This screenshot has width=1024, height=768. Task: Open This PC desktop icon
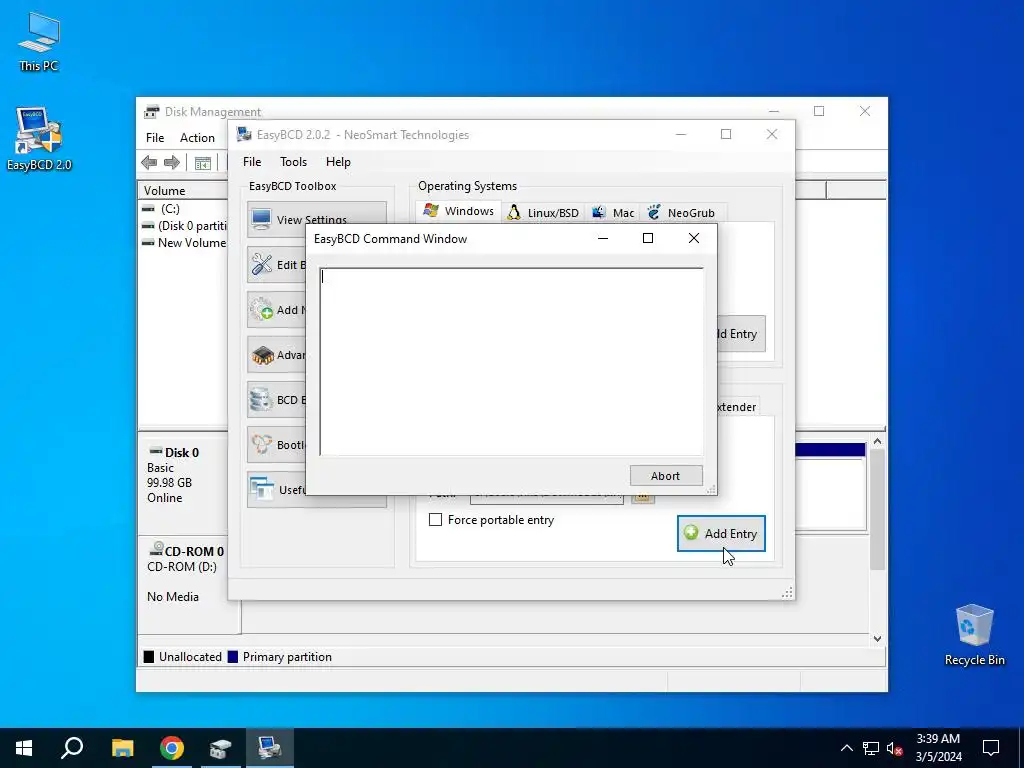(x=39, y=41)
